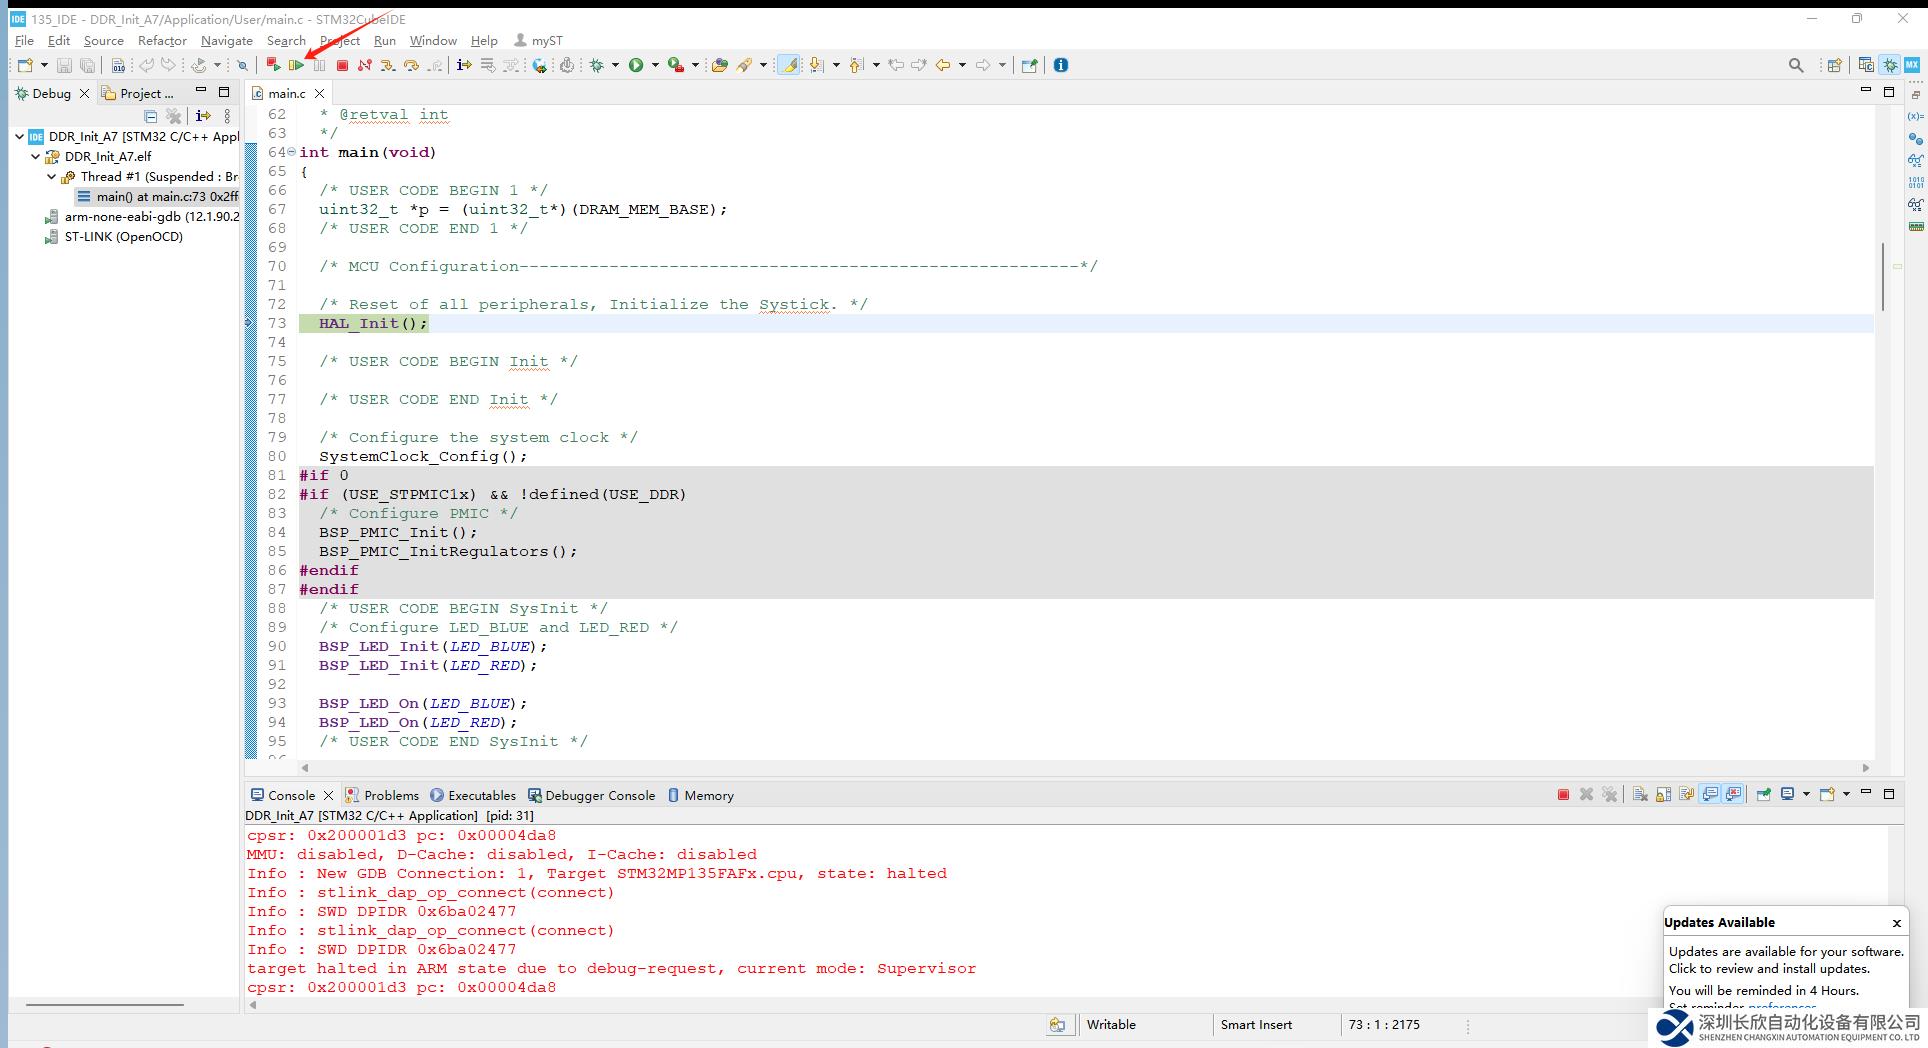The height and width of the screenshot is (1048, 1928).
Task: Open the toolbar search magnifier
Action: tap(1796, 65)
